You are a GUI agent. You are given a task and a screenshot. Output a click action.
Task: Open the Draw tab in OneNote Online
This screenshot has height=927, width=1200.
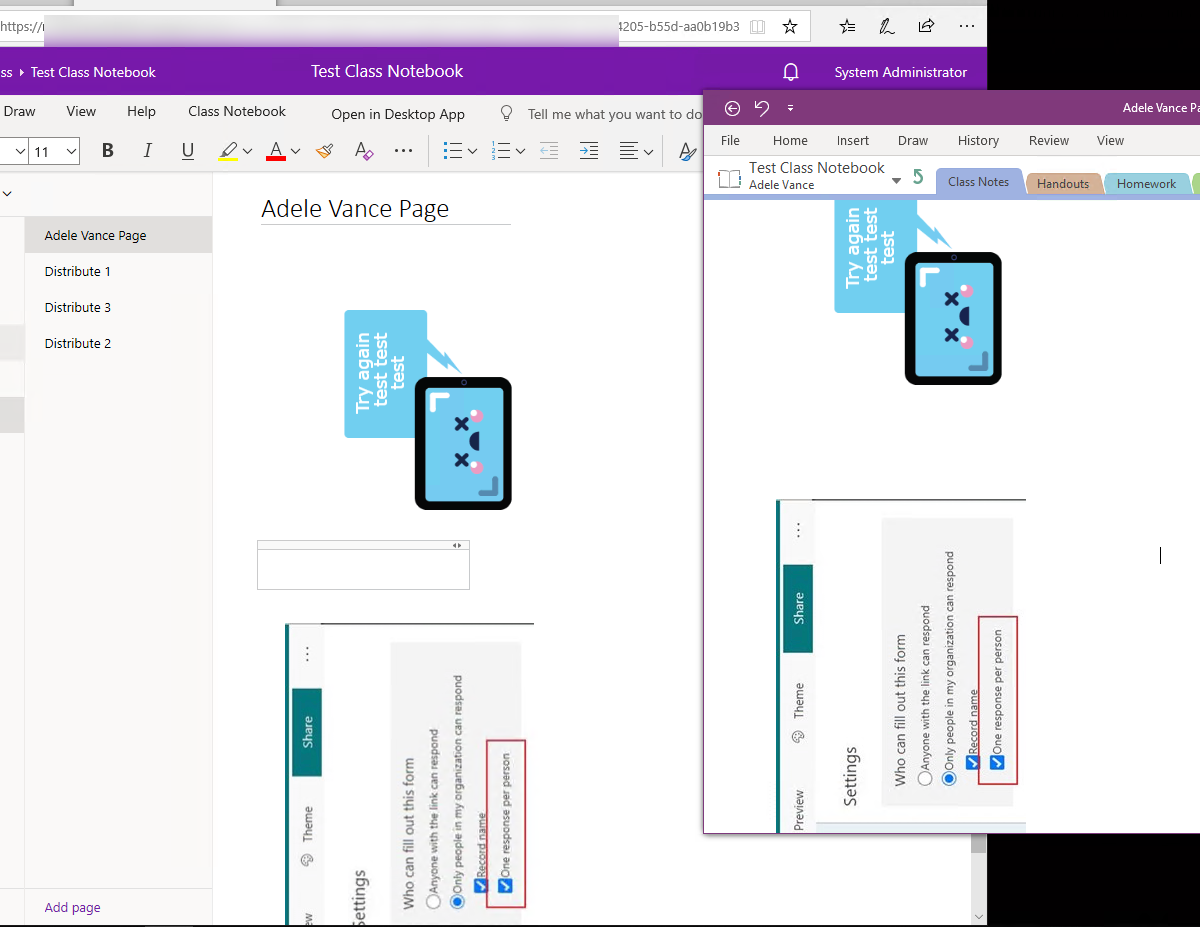pyautogui.click(x=19, y=111)
